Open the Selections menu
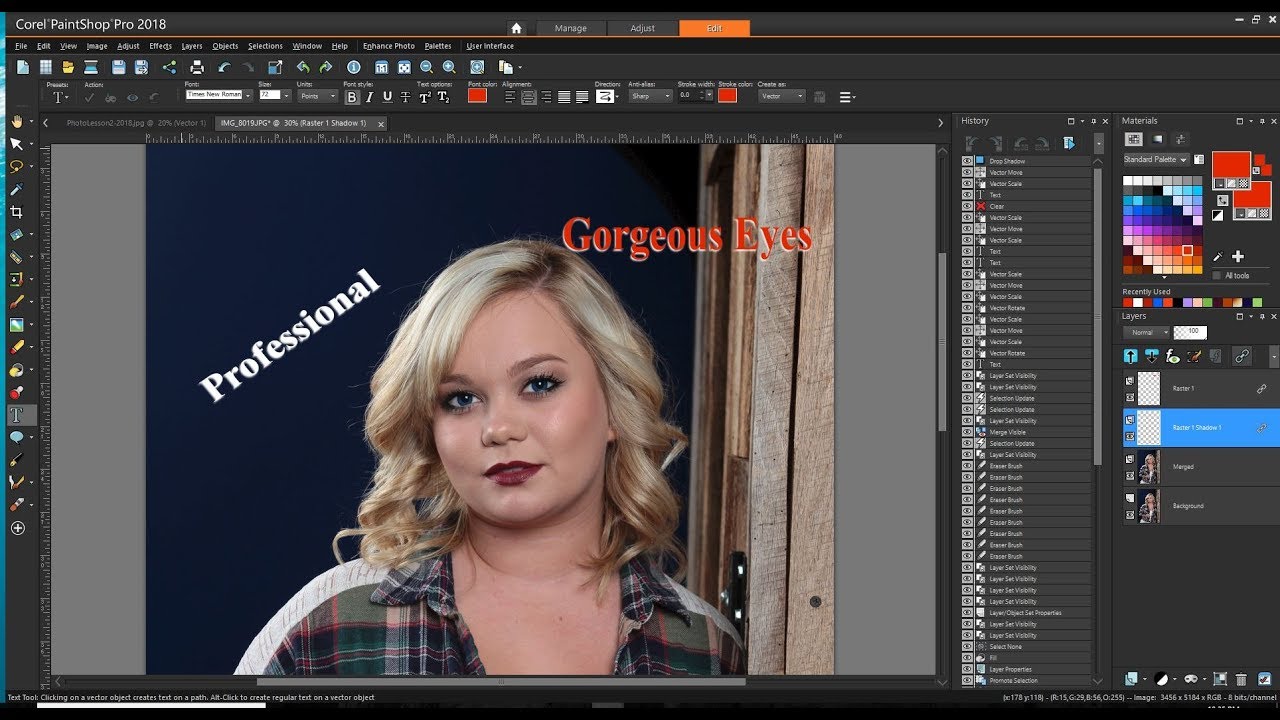This screenshot has height=720, width=1280. [265, 46]
